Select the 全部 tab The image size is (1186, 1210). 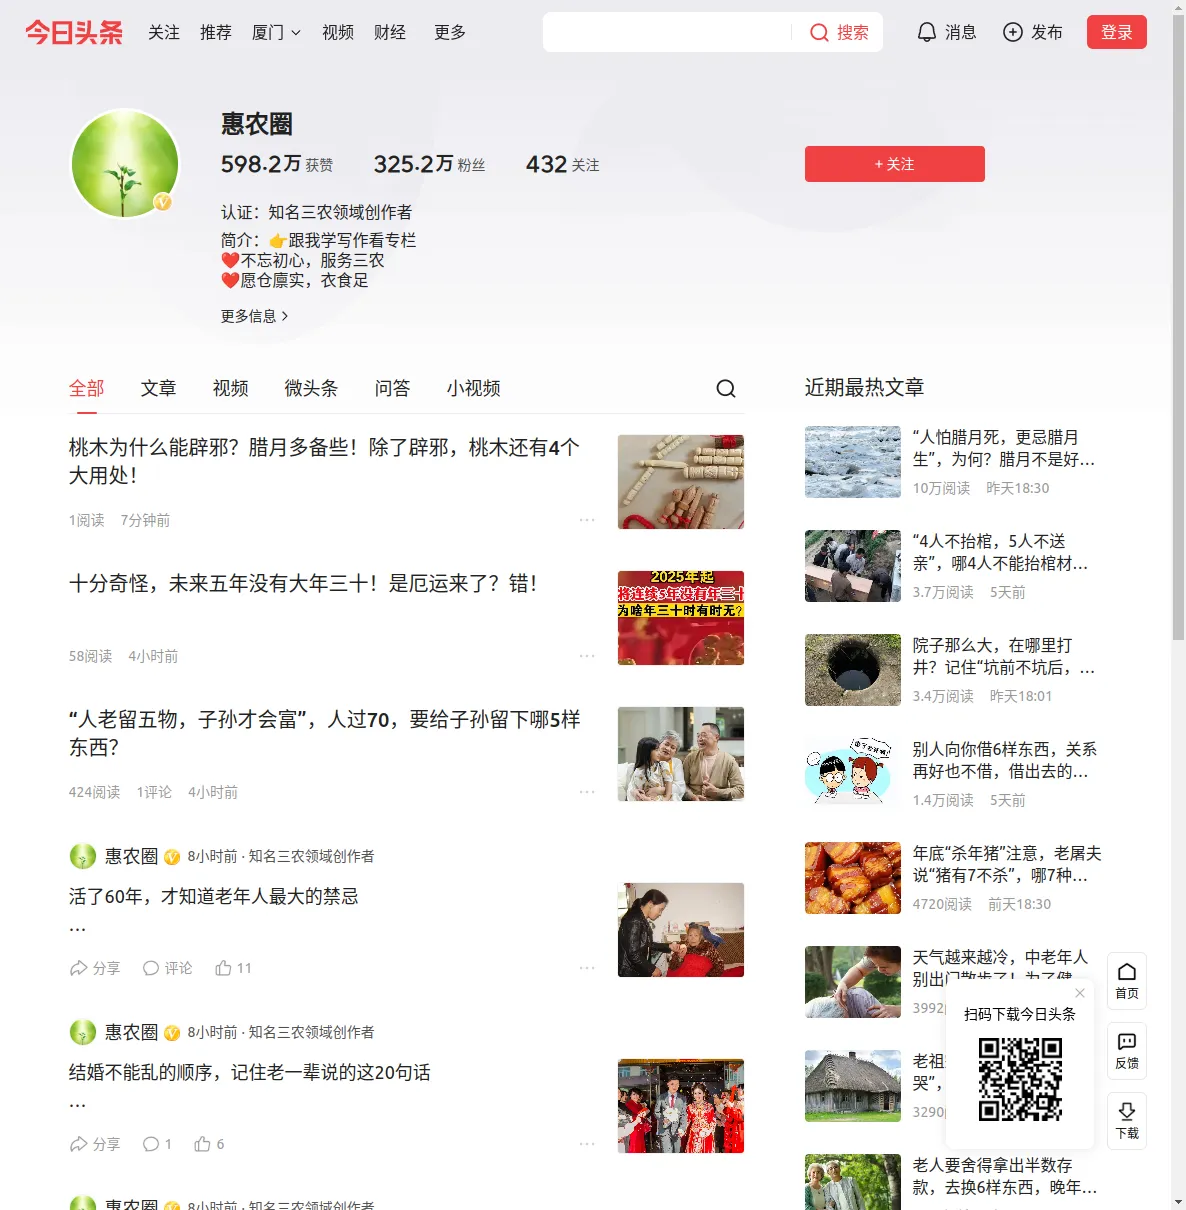pyautogui.click(x=87, y=388)
